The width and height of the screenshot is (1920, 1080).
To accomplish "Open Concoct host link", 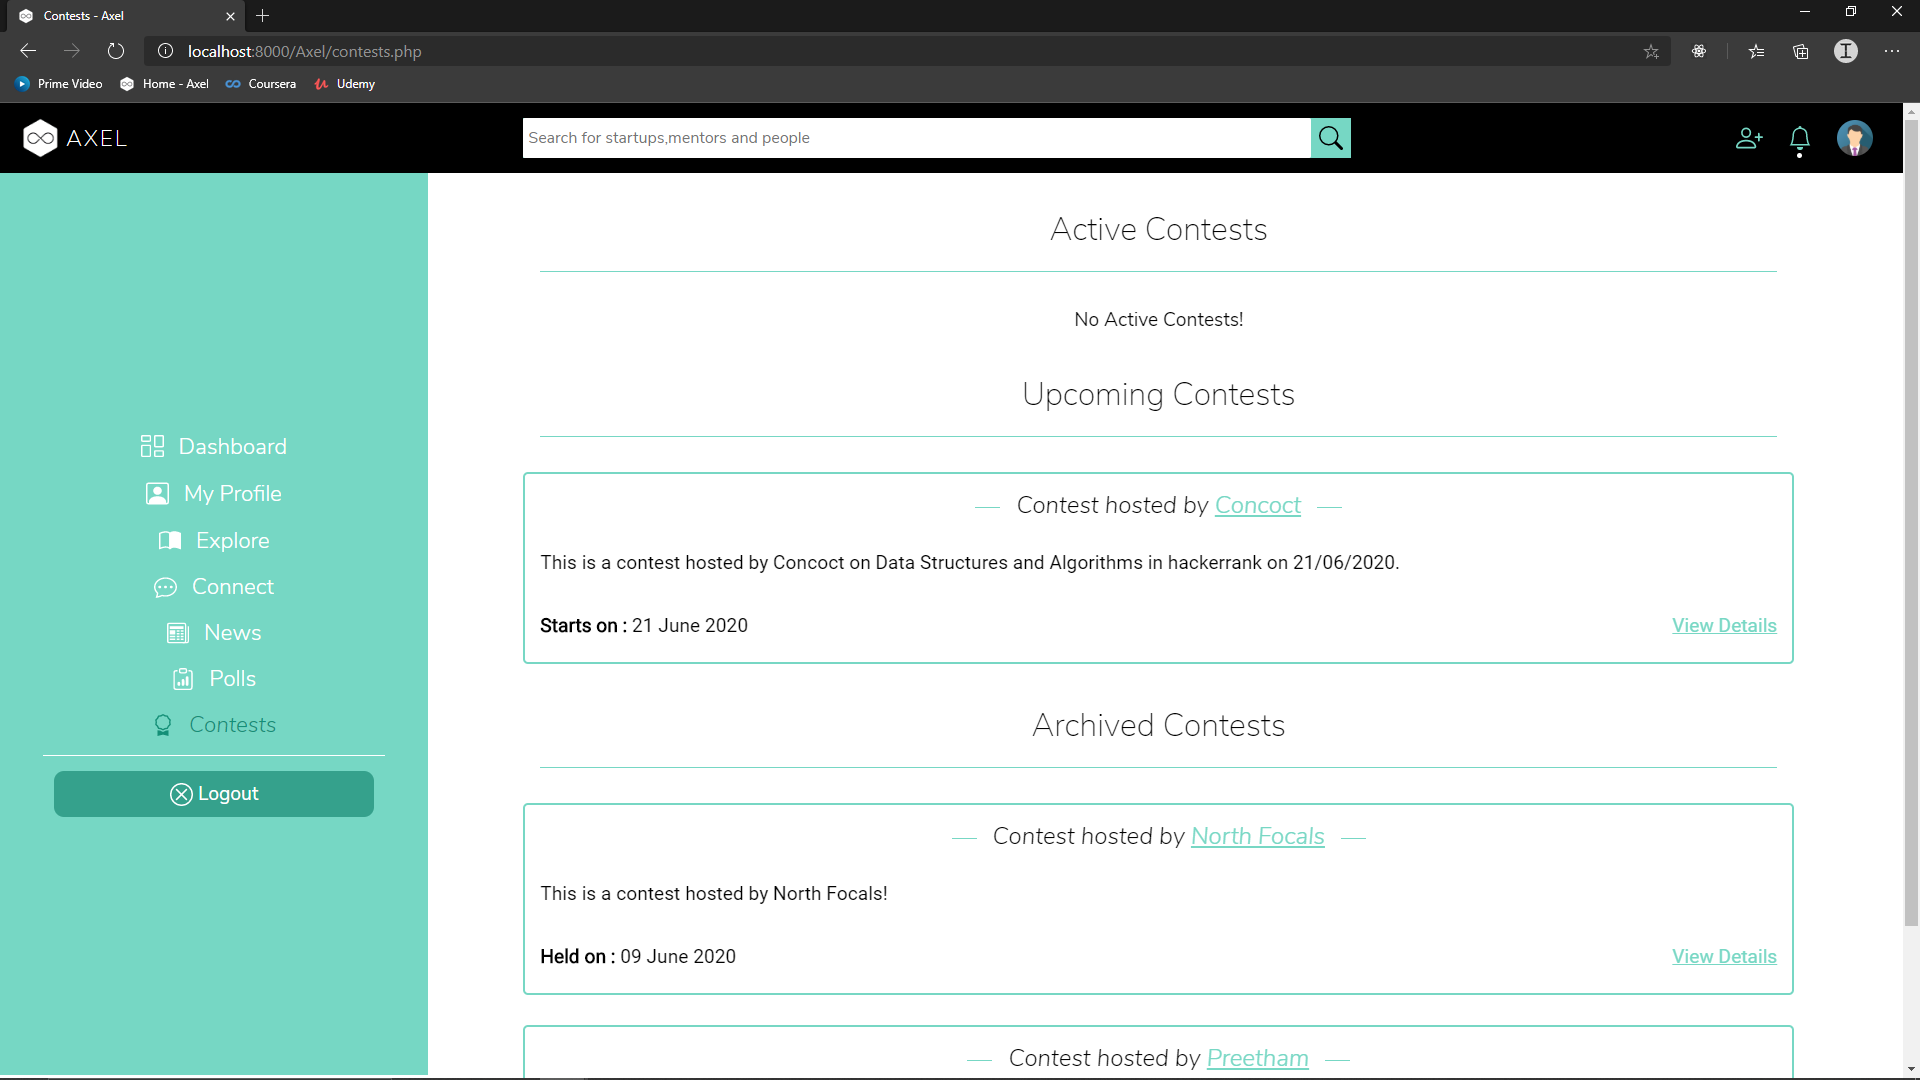I will tap(1257, 506).
